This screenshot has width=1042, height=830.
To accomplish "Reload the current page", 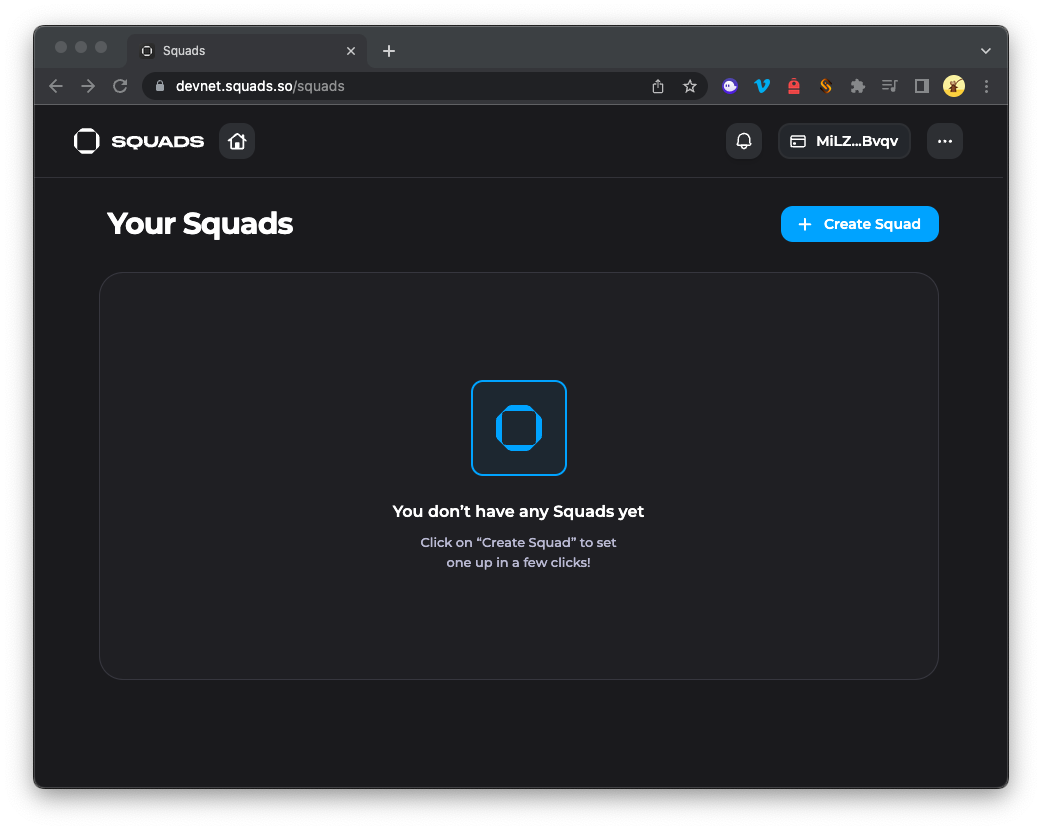I will (120, 86).
